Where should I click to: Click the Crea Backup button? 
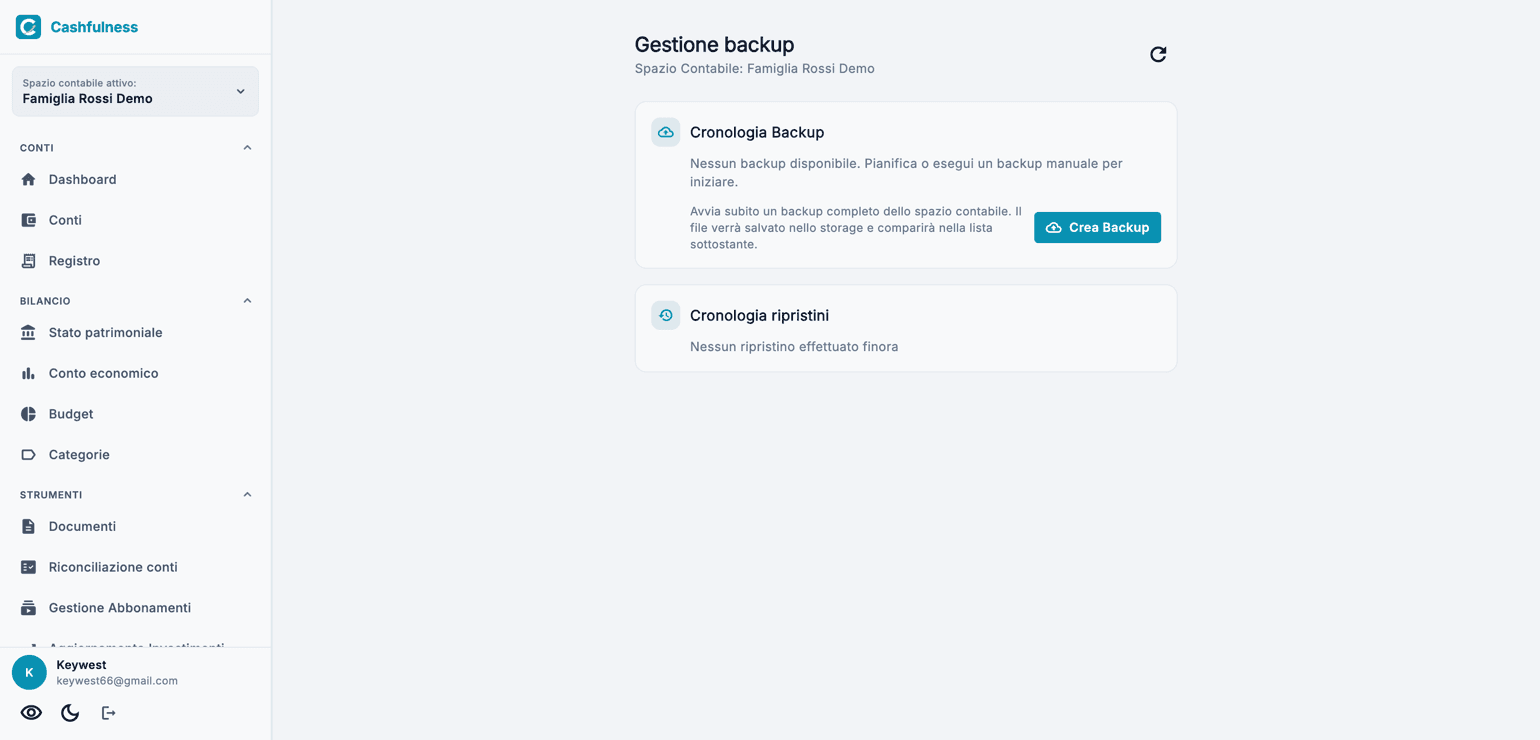pos(1097,227)
